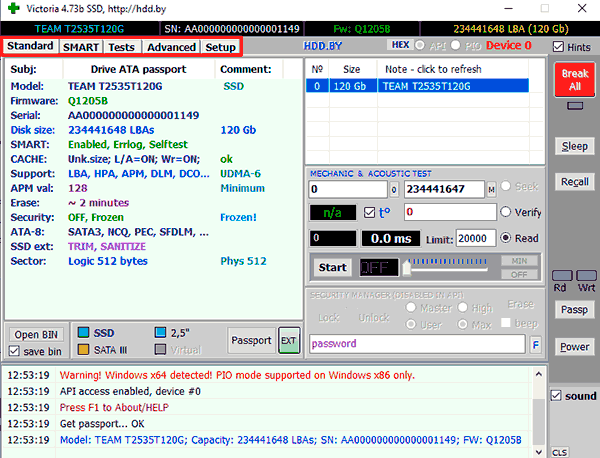Adjust the acoustic test slider handle
Viewport: 600px width, 458px height.
tap(406, 267)
